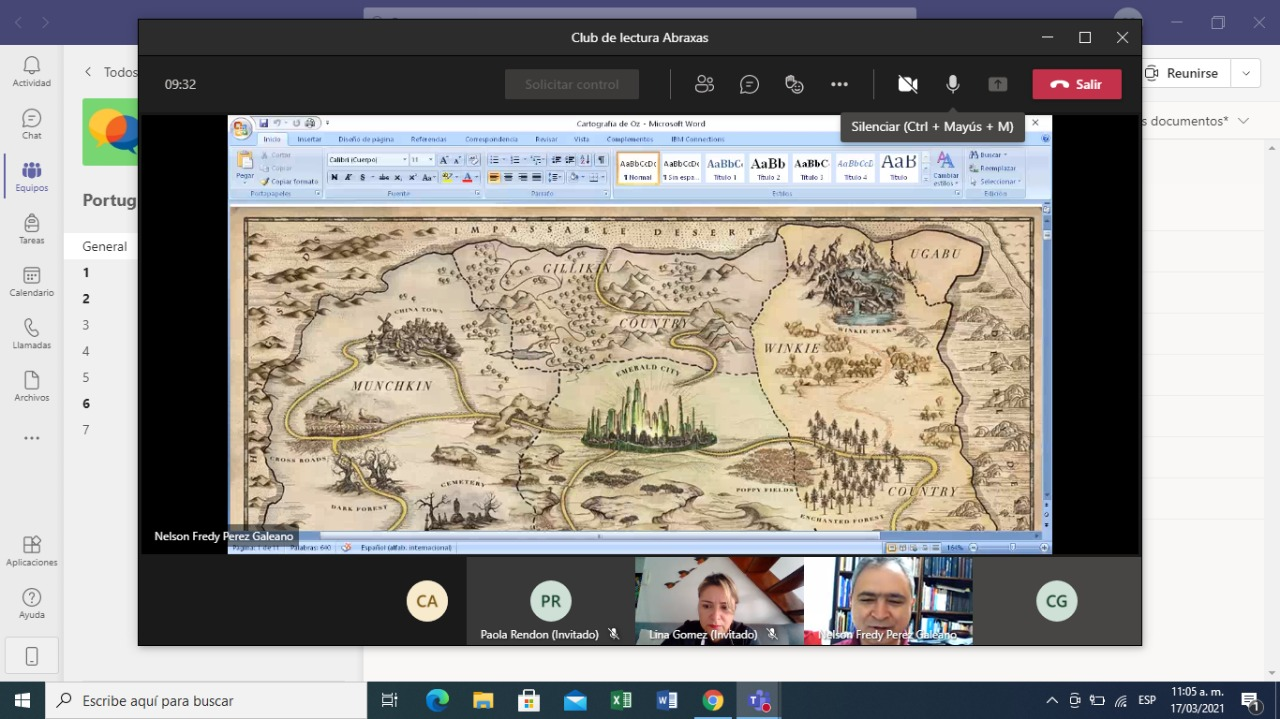Open channel 4 in the team list

pyautogui.click(x=86, y=351)
